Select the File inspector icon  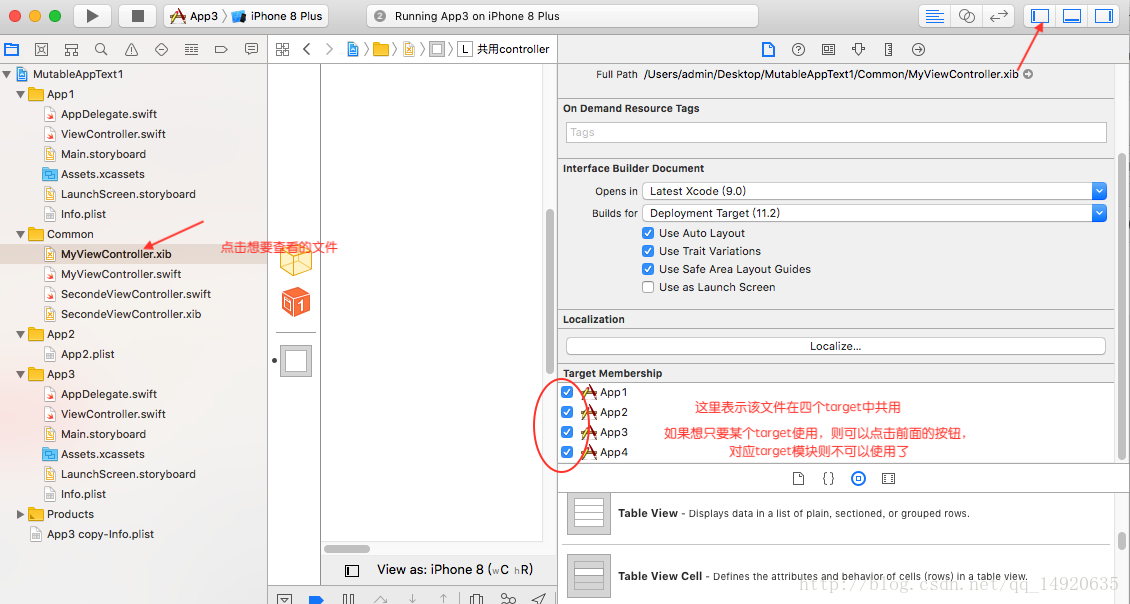pos(768,49)
